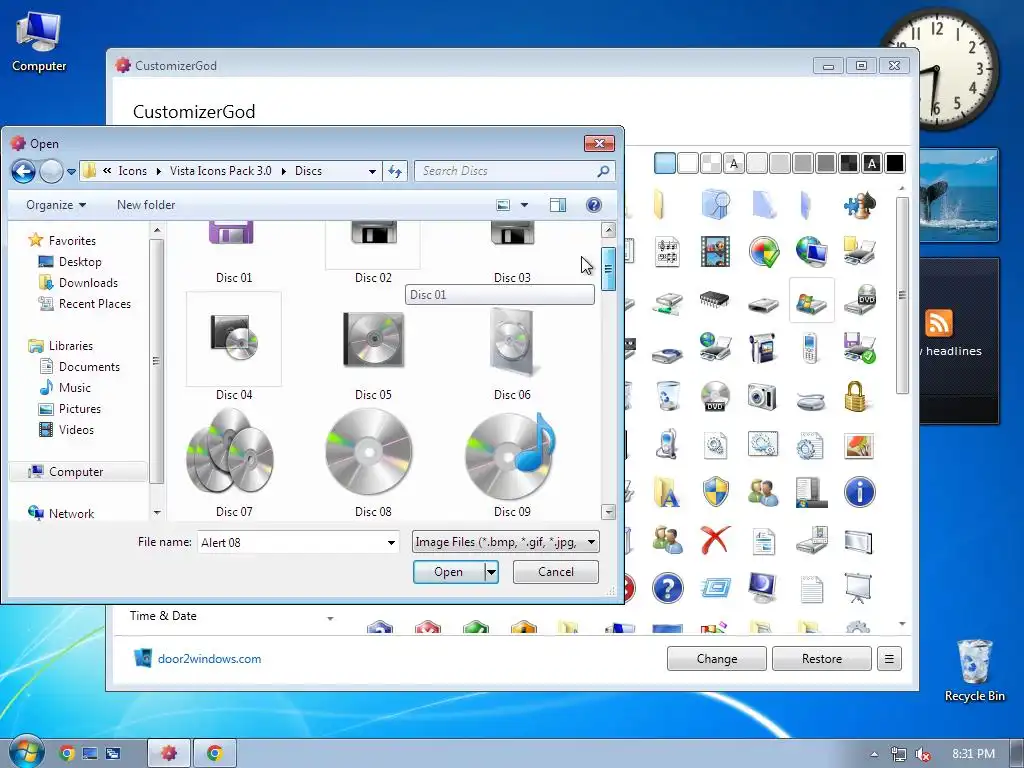
Task: Open Downloads in the navigation pane
Action: point(88,283)
